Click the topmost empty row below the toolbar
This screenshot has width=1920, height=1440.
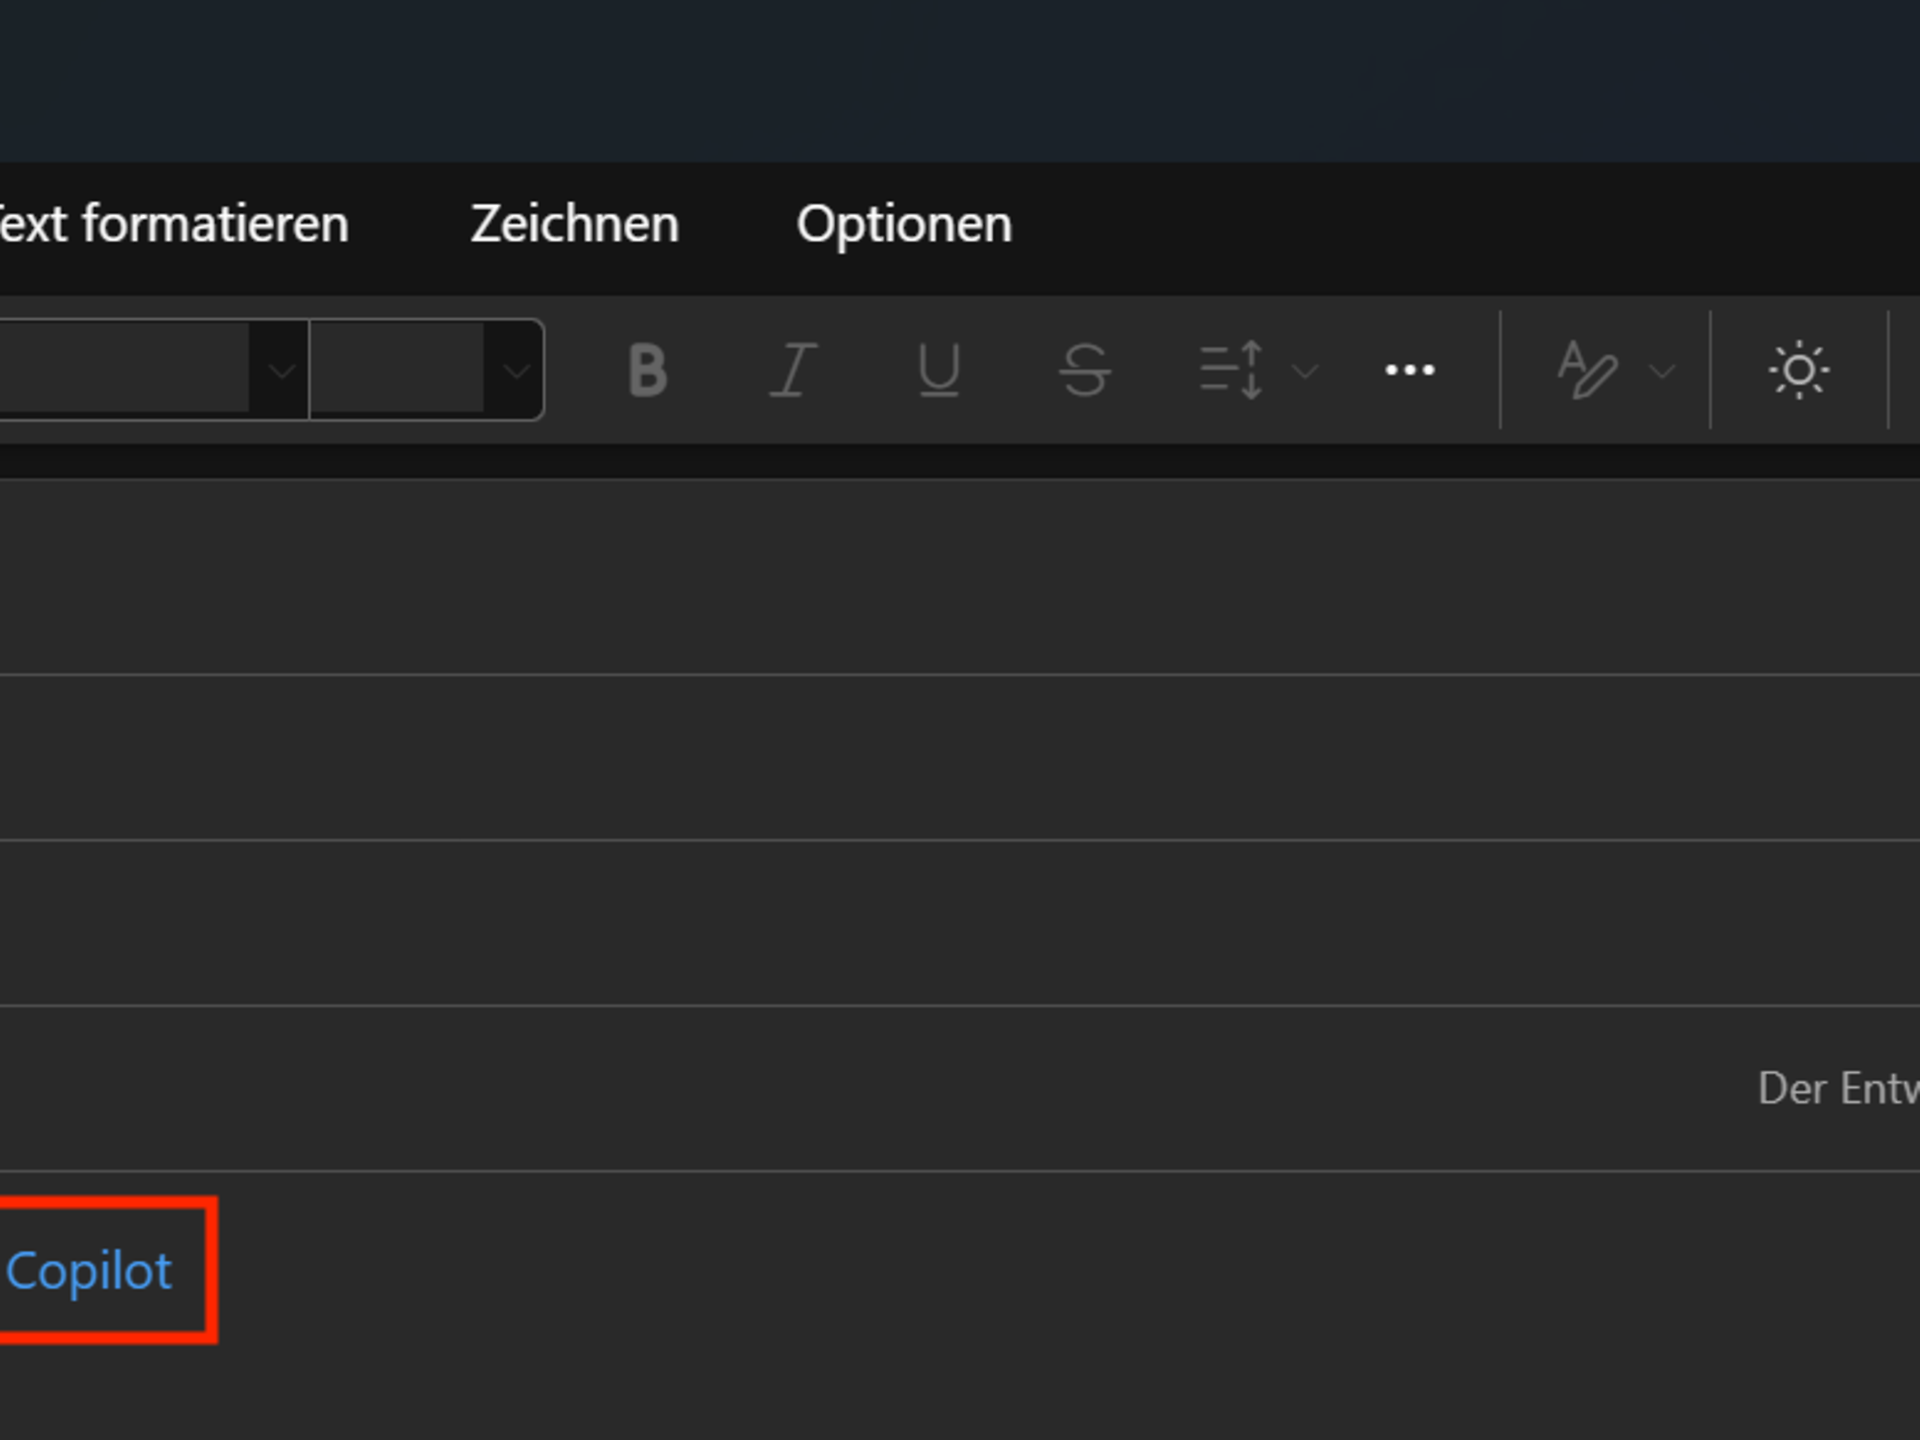960,577
